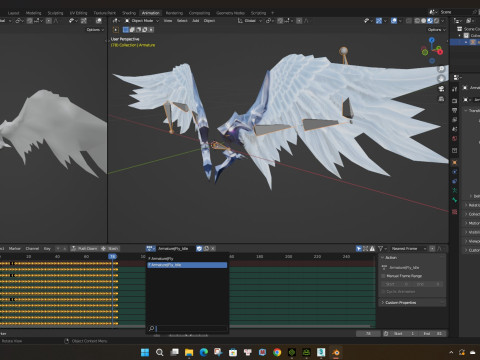Expand the Custom Properties panel in the dope sheet sidebar
This screenshot has width=480, height=360.
coord(412,303)
